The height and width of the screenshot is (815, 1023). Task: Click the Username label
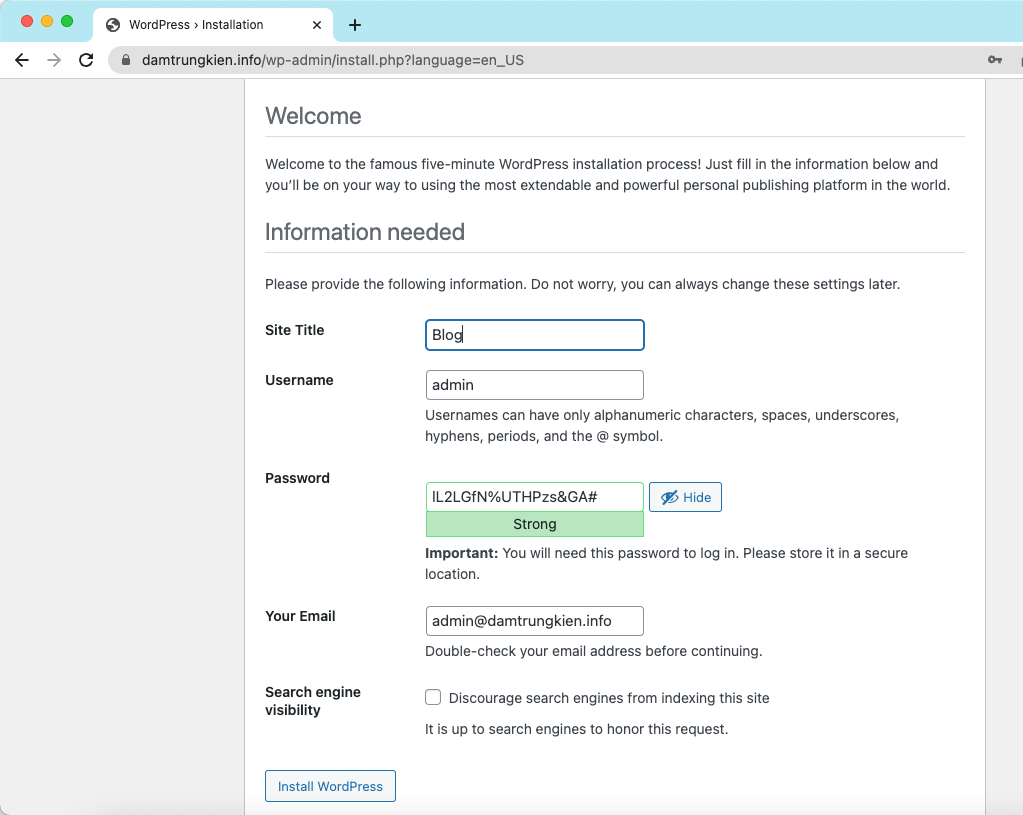click(299, 380)
